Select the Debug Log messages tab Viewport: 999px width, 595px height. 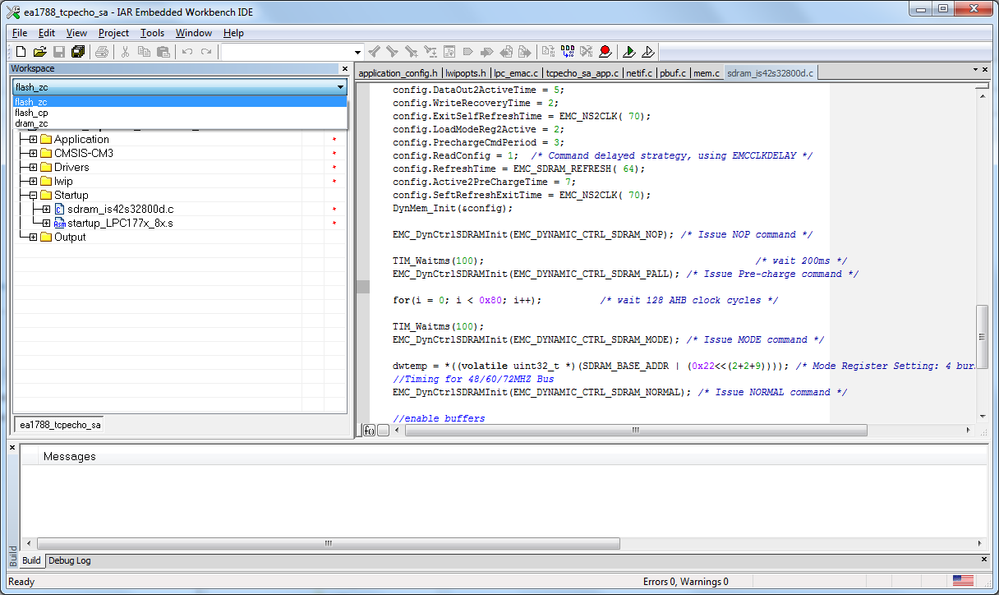point(69,561)
